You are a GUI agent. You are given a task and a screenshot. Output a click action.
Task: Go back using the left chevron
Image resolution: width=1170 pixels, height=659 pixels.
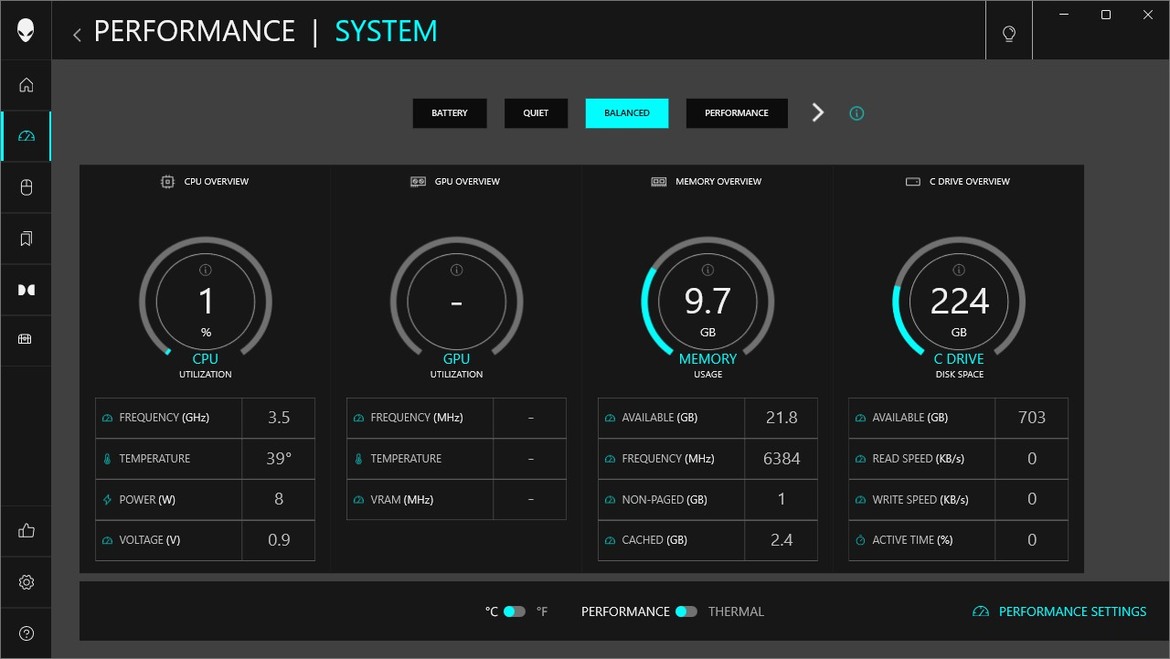(x=77, y=35)
